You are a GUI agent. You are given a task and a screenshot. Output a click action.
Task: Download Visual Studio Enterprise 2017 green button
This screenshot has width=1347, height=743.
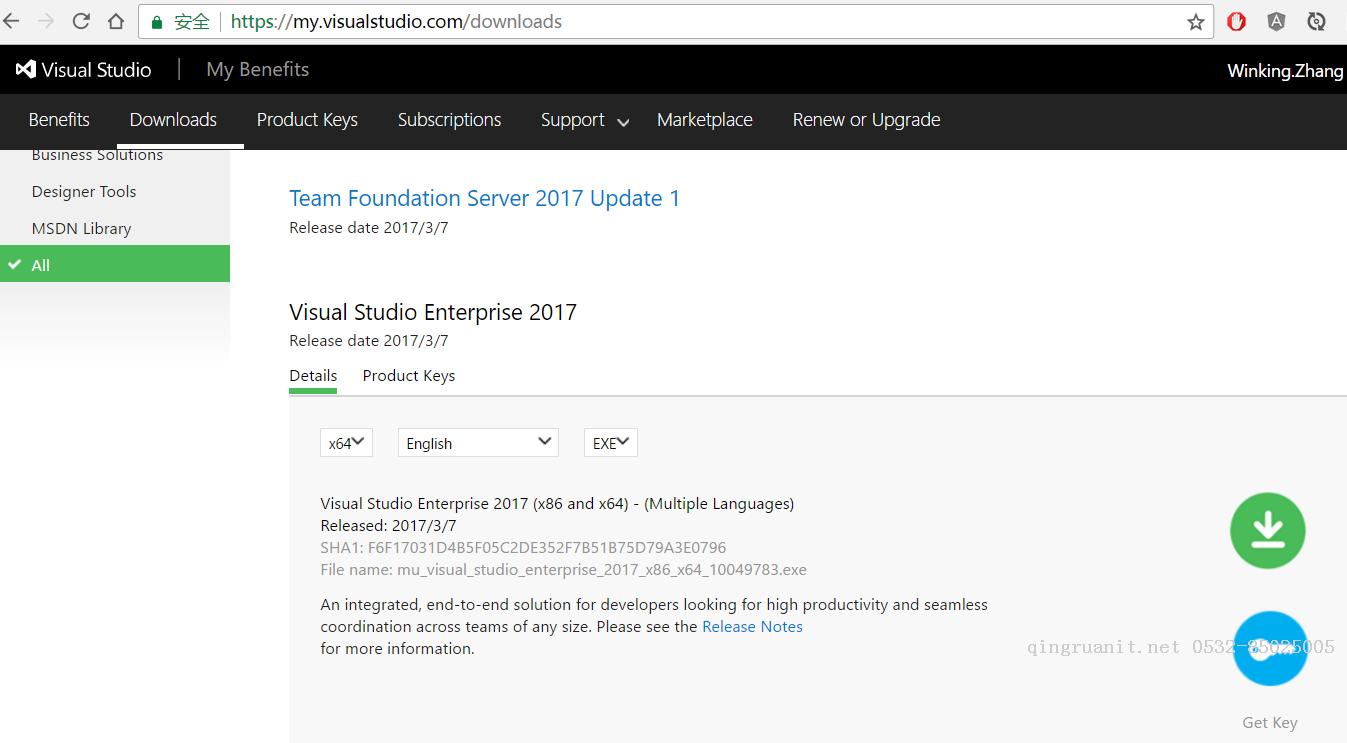1268,530
